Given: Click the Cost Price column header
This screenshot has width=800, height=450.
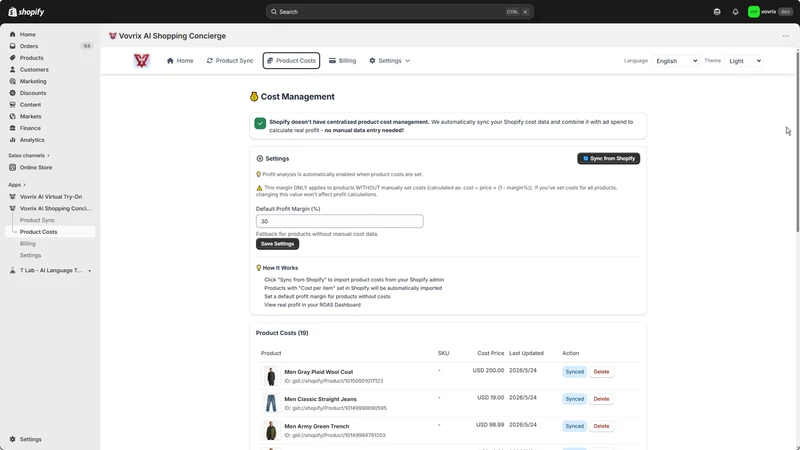Looking at the screenshot, I should pyautogui.click(x=490, y=353).
